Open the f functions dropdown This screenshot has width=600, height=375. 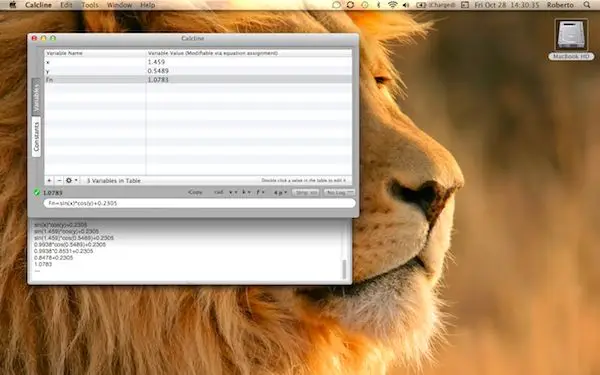point(260,192)
